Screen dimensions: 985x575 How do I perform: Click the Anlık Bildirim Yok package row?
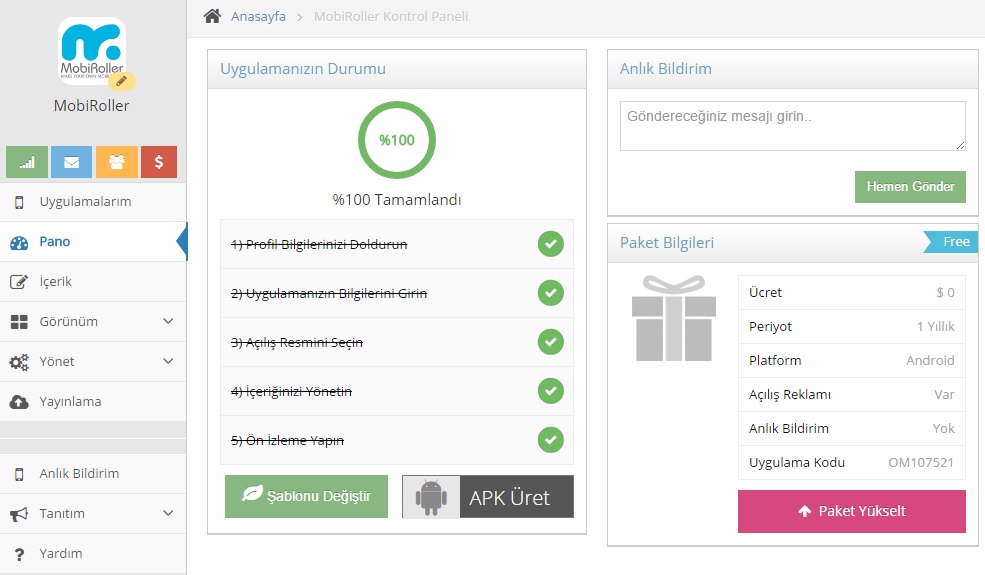click(852, 429)
